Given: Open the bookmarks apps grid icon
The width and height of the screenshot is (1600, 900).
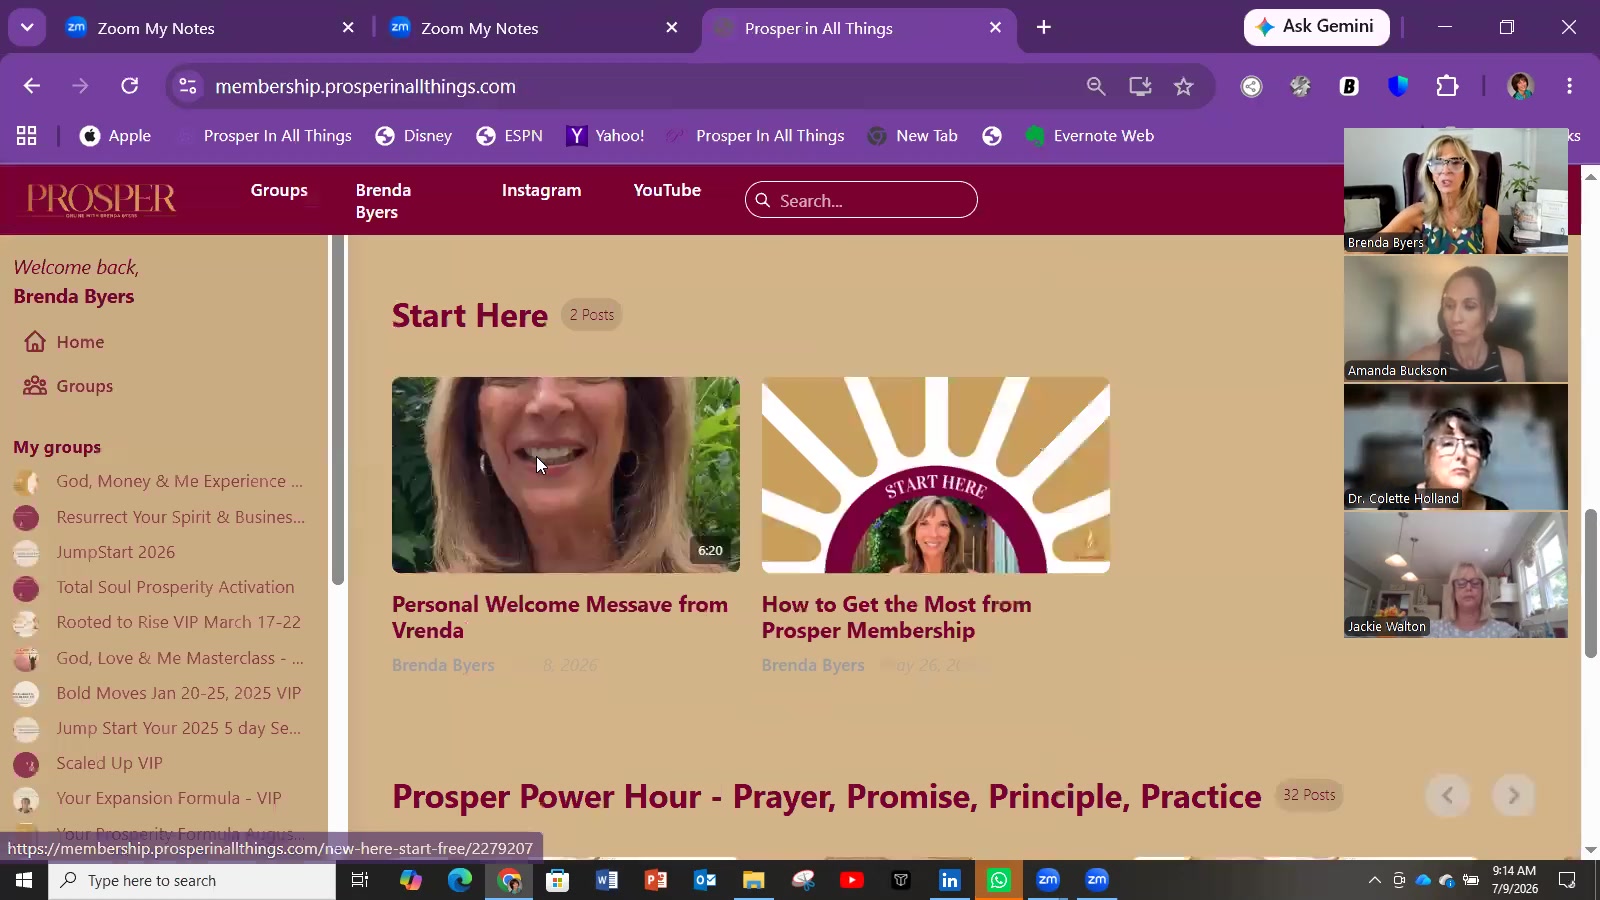Looking at the screenshot, I should point(27,136).
